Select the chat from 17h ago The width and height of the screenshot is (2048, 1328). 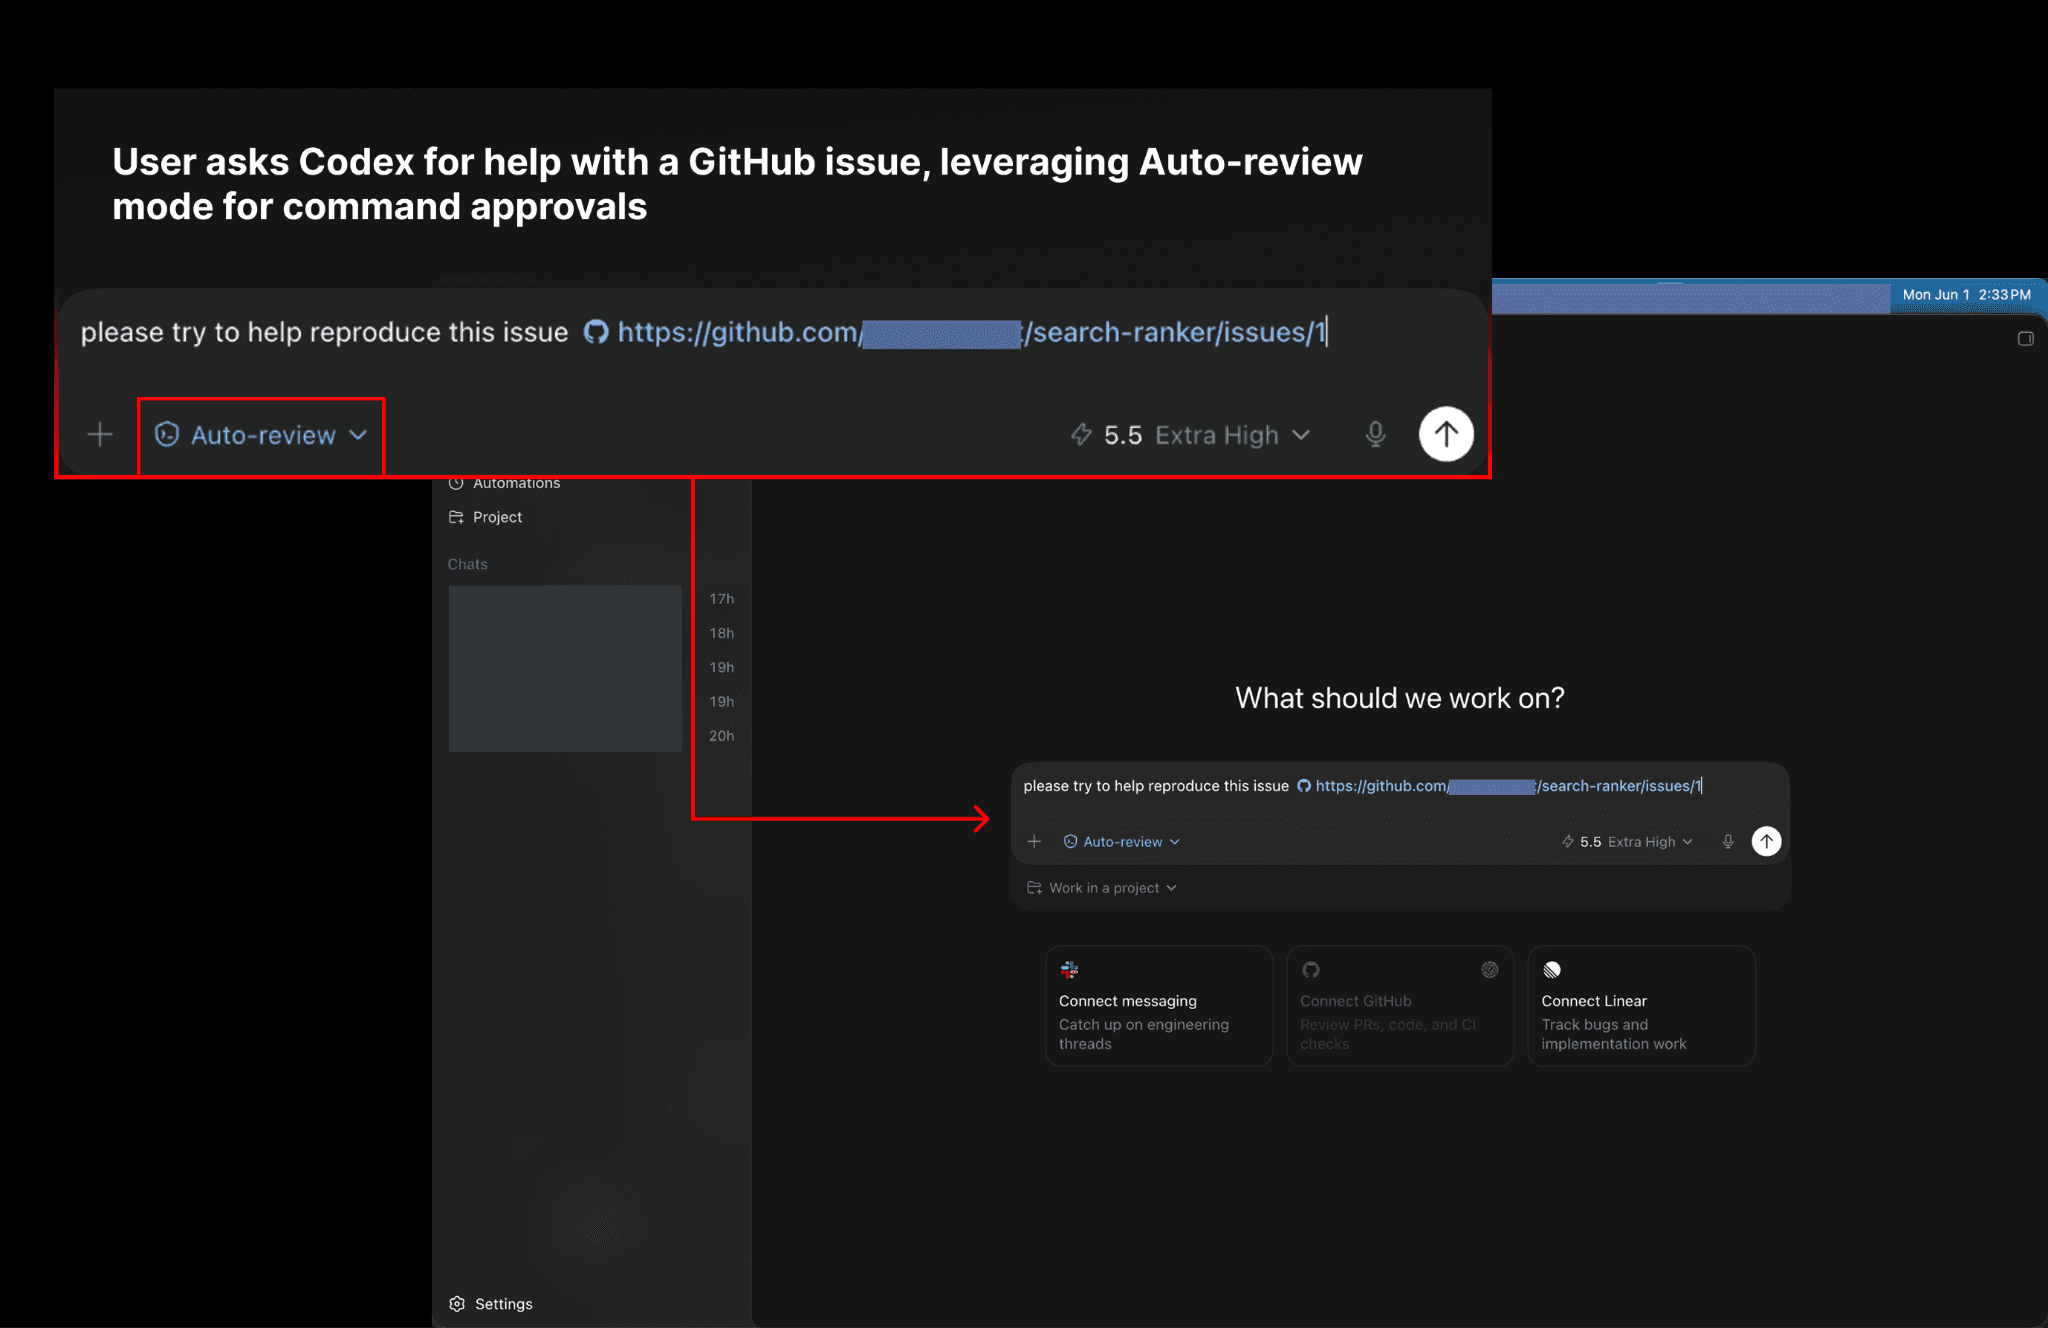pyautogui.click(x=590, y=599)
